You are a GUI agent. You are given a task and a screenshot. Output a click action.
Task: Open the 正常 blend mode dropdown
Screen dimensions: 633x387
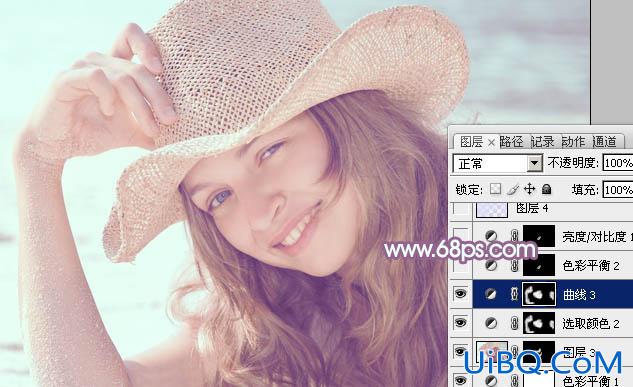497,163
